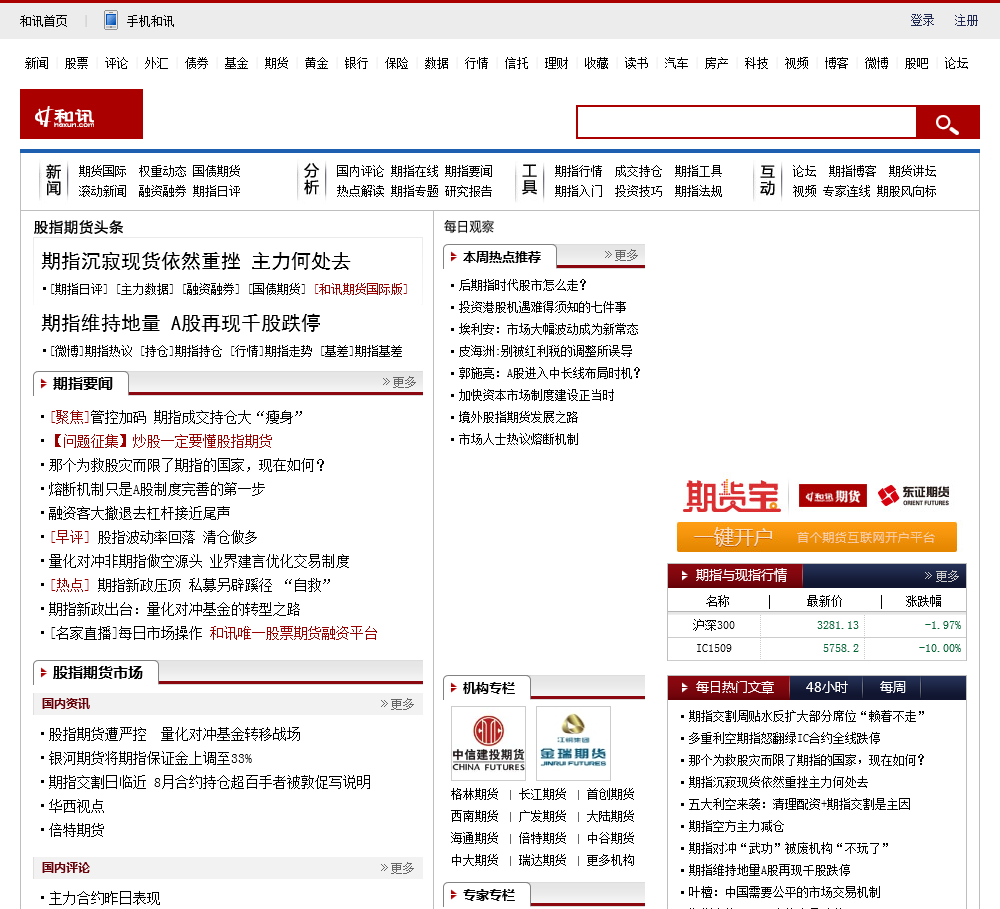Click the 期货宝 banner logo

(x=732, y=496)
